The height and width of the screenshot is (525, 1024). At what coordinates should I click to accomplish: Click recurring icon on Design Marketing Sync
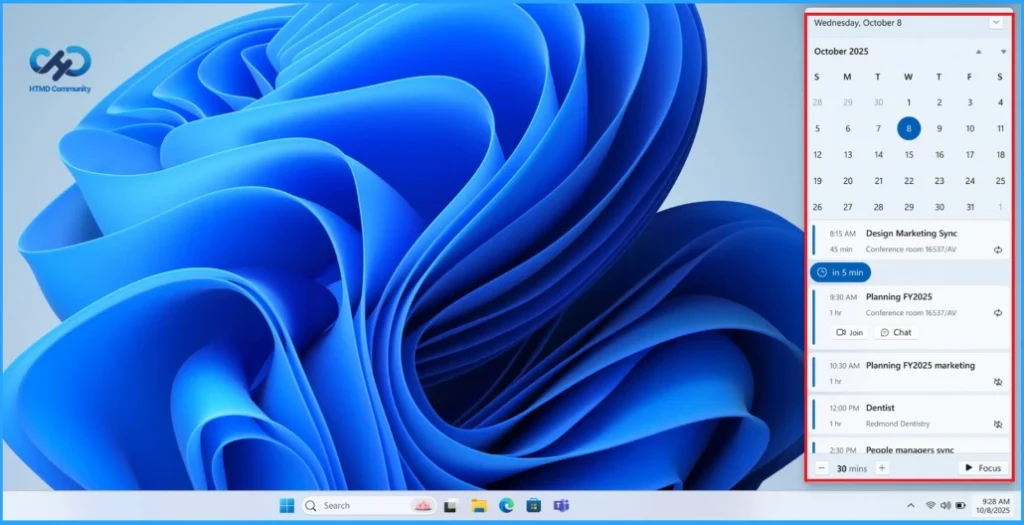(998, 249)
